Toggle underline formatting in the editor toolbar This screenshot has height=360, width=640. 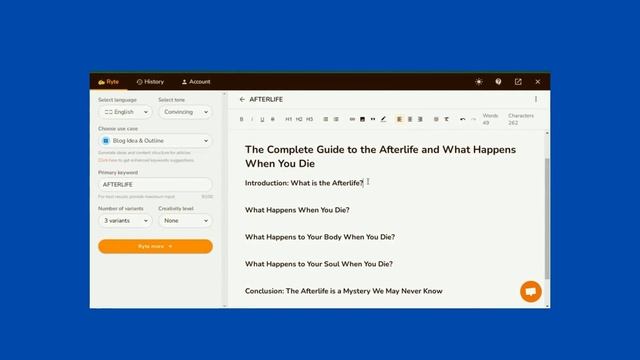(x=262, y=119)
